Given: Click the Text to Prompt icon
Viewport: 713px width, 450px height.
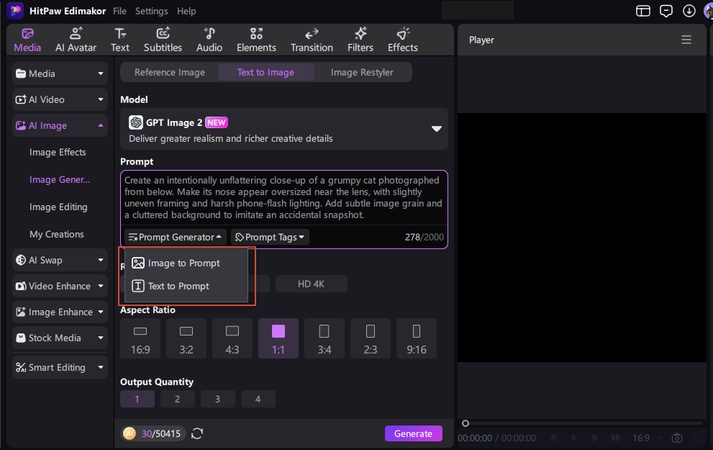Looking at the screenshot, I should coord(138,286).
